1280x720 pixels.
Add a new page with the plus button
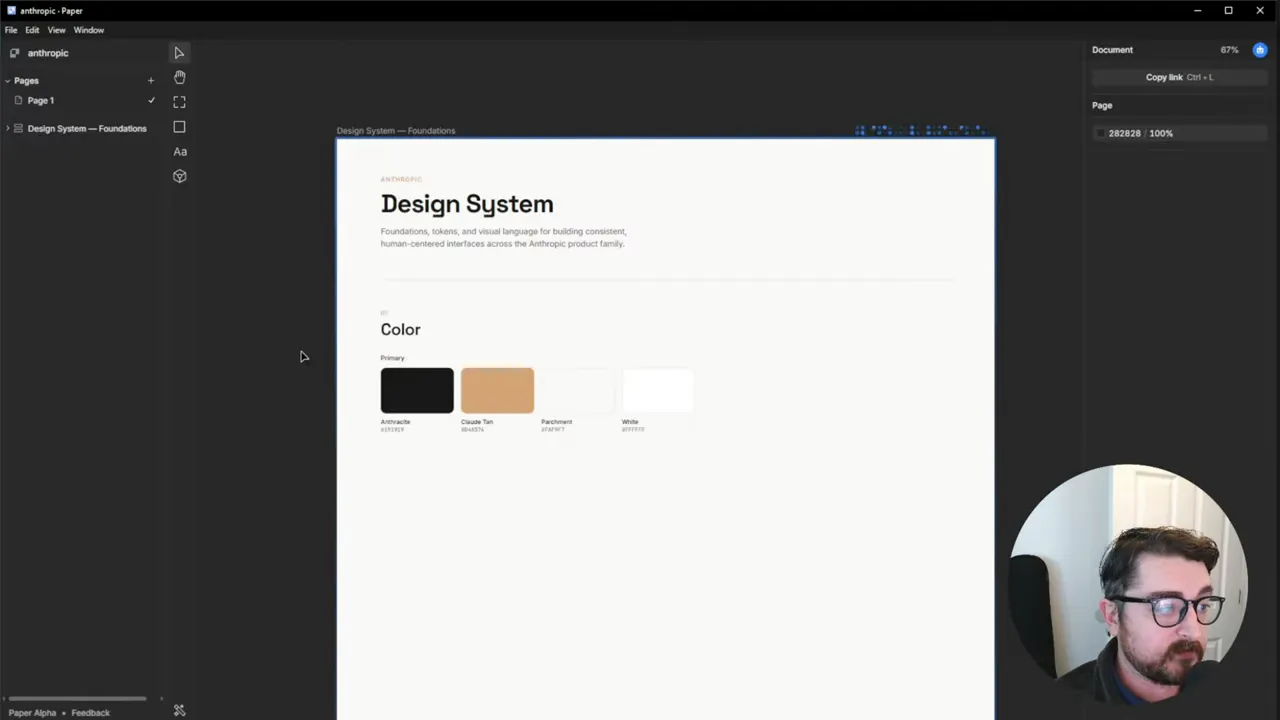[x=150, y=80]
